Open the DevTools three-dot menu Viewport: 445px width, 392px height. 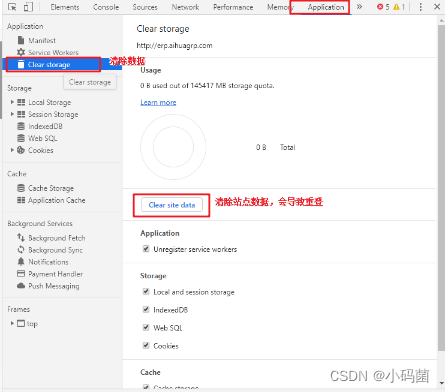[x=421, y=7]
